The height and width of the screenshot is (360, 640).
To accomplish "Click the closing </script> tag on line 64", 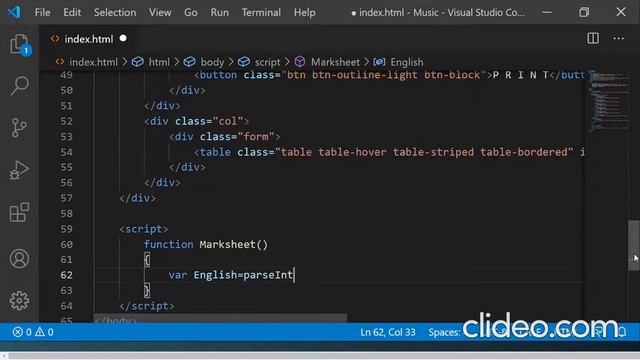I will pos(147,306).
